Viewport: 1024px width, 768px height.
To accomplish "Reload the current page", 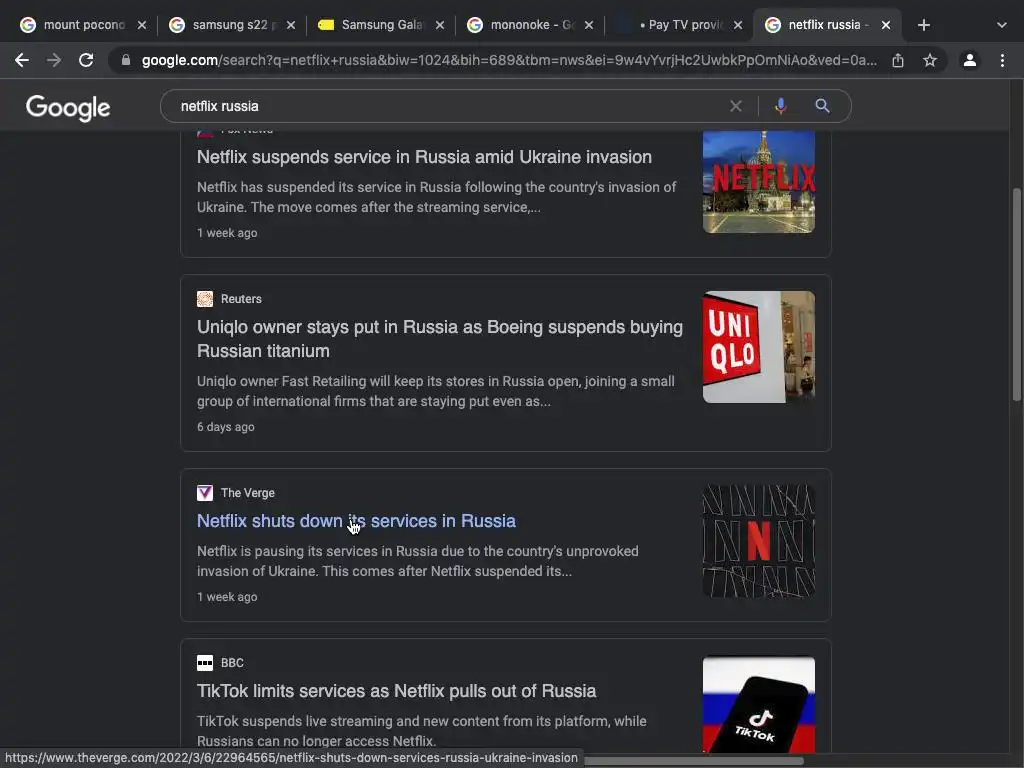I will [x=86, y=61].
